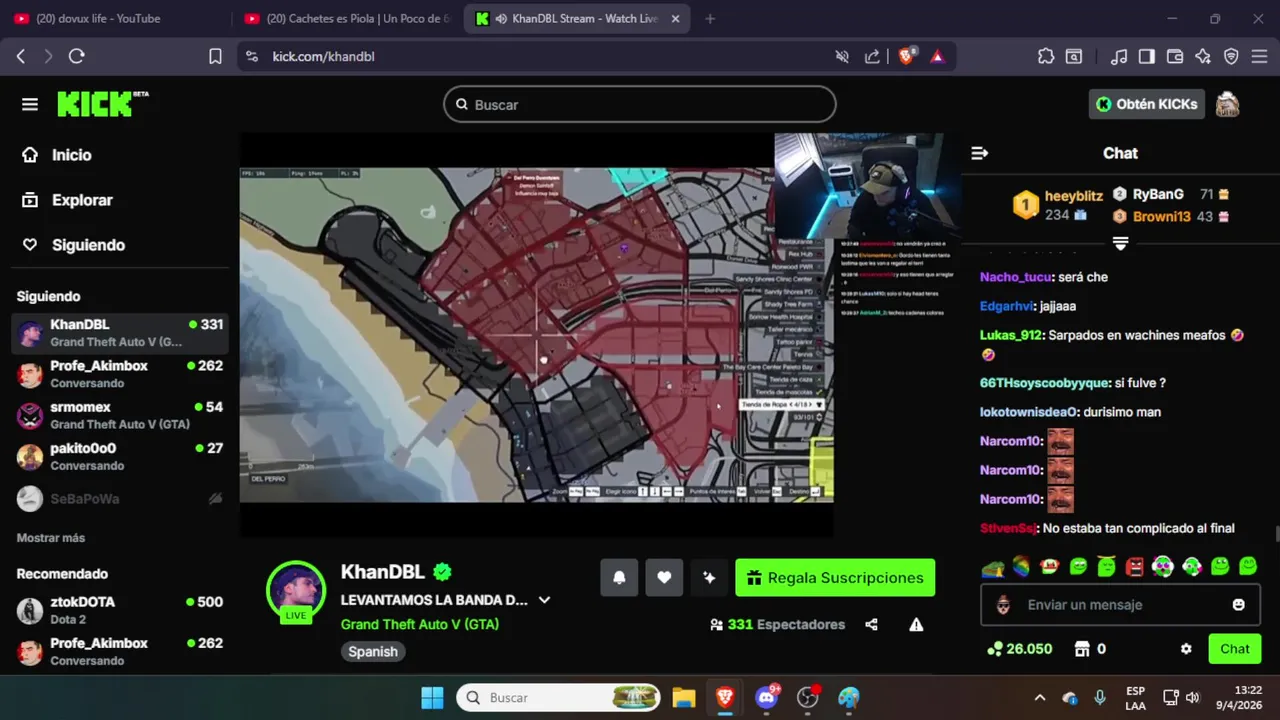This screenshot has height=720, width=1280.
Task: Open Brave Rewards triangle icon
Action: tap(937, 57)
